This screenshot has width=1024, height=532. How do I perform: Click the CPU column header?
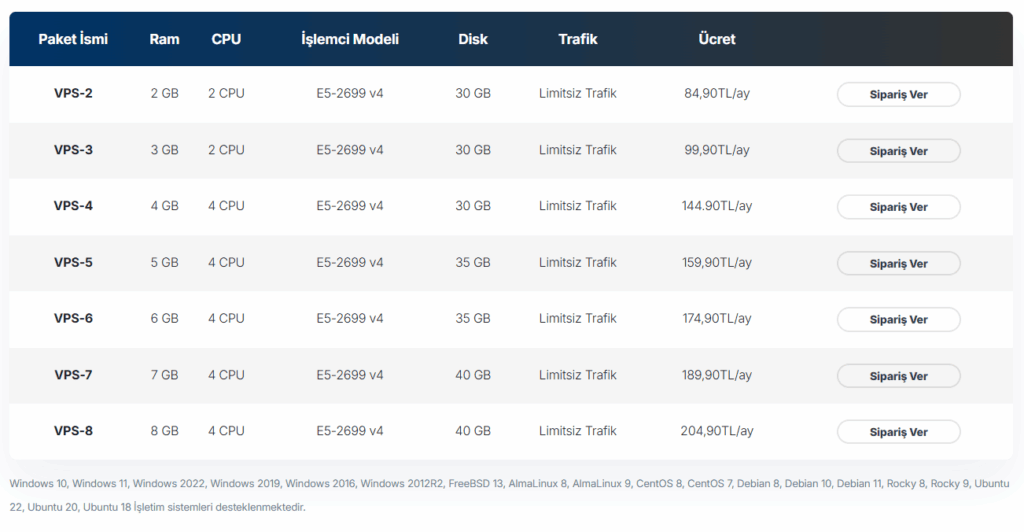pos(226,39)
